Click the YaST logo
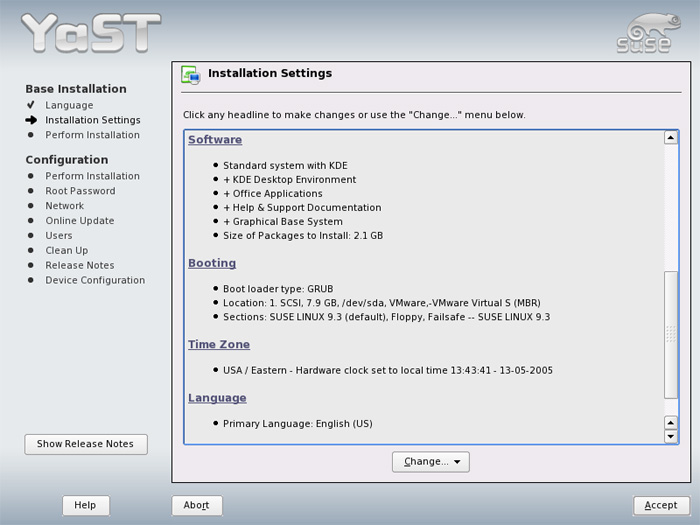 coord(91,33)
